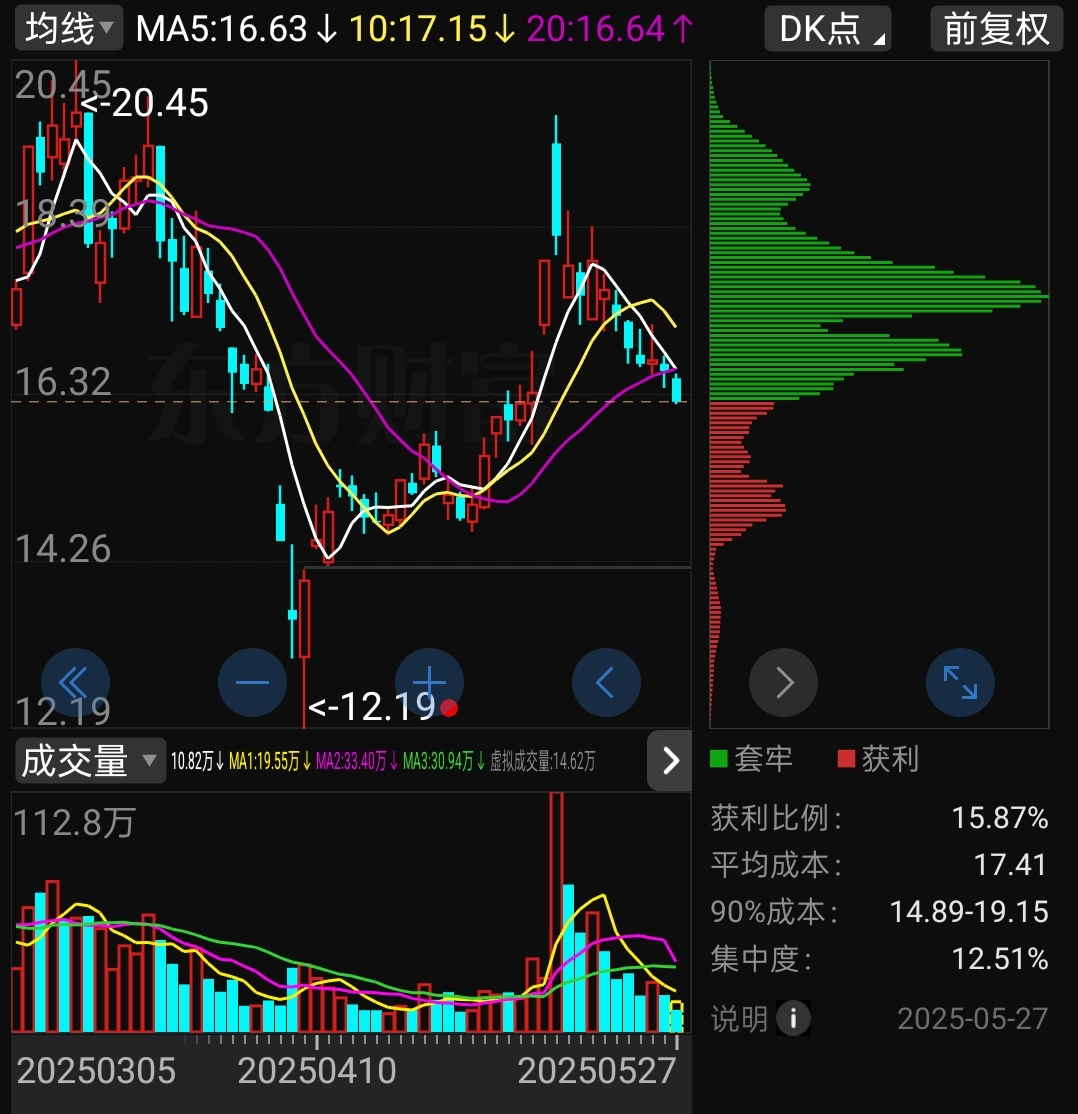Tap the 前复权 adjustment button
The height and width of the screenshot is (1114, 1078).
pos(996,28)
